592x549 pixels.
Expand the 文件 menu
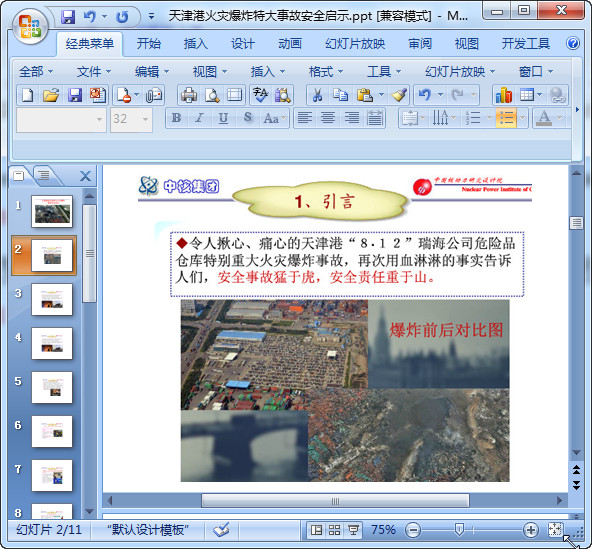pos(94,71)
